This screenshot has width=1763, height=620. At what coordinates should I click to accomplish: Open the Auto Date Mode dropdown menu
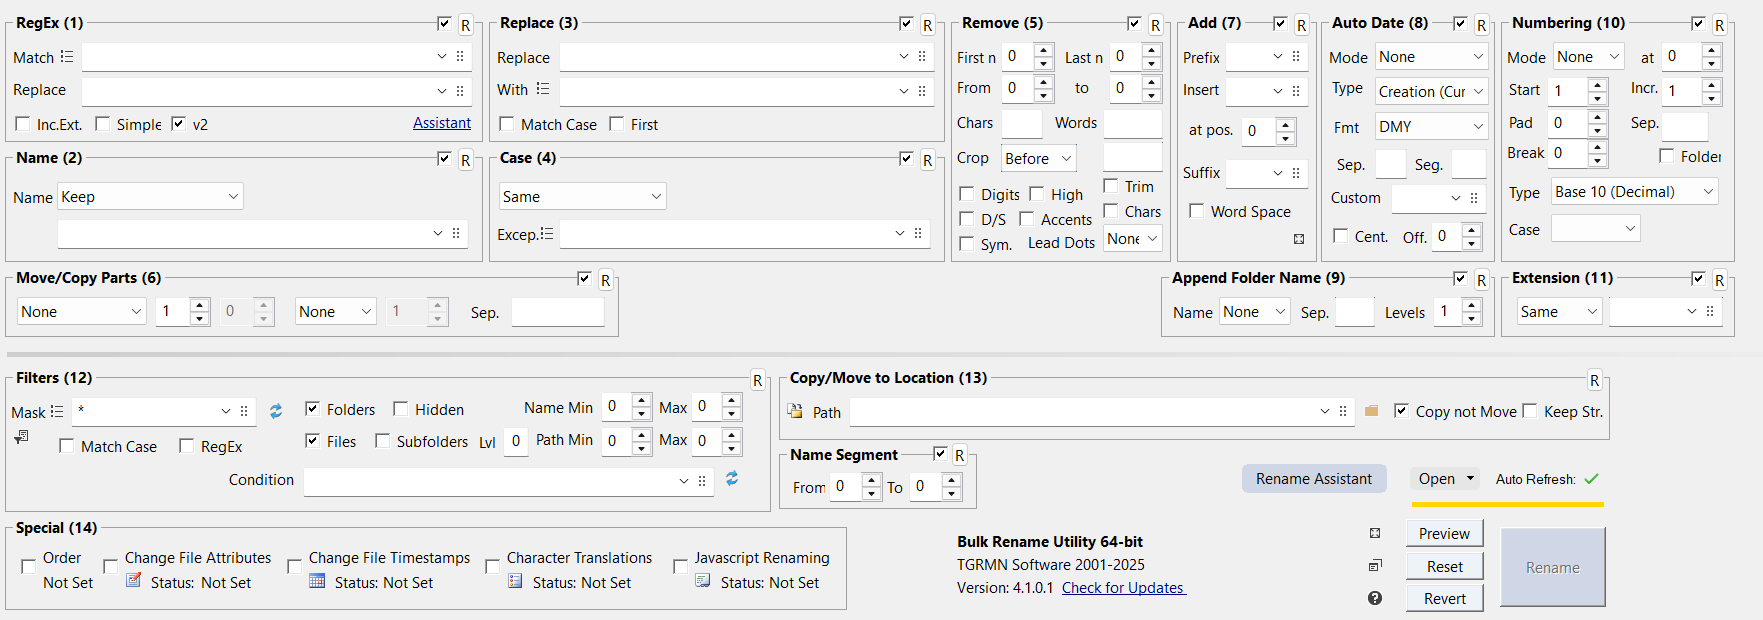point(1431,57)
